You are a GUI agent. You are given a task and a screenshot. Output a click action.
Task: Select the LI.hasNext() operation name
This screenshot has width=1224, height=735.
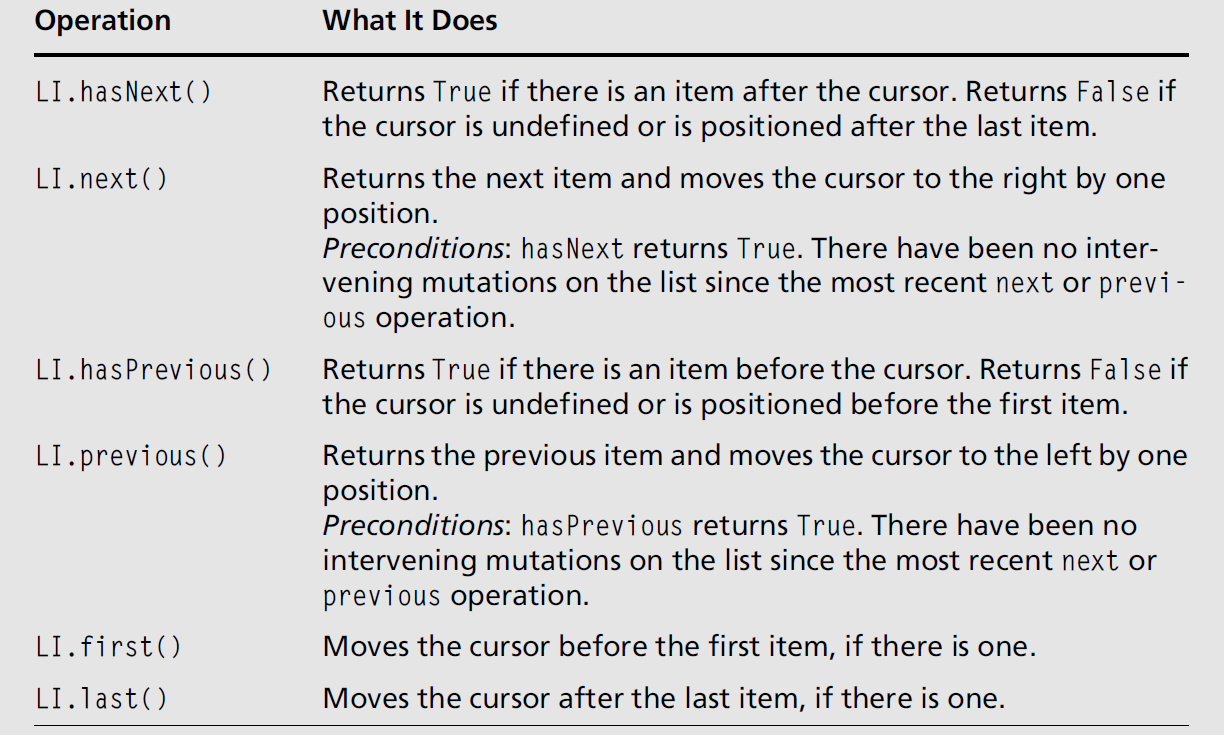(124, 93)
